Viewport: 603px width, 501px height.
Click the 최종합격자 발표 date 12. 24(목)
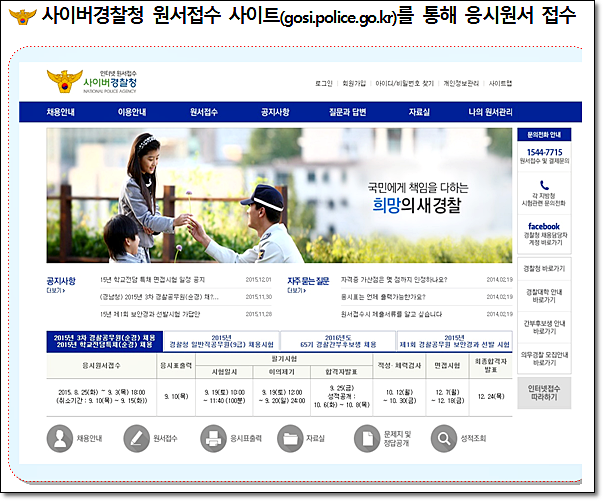tap(491, 396)
